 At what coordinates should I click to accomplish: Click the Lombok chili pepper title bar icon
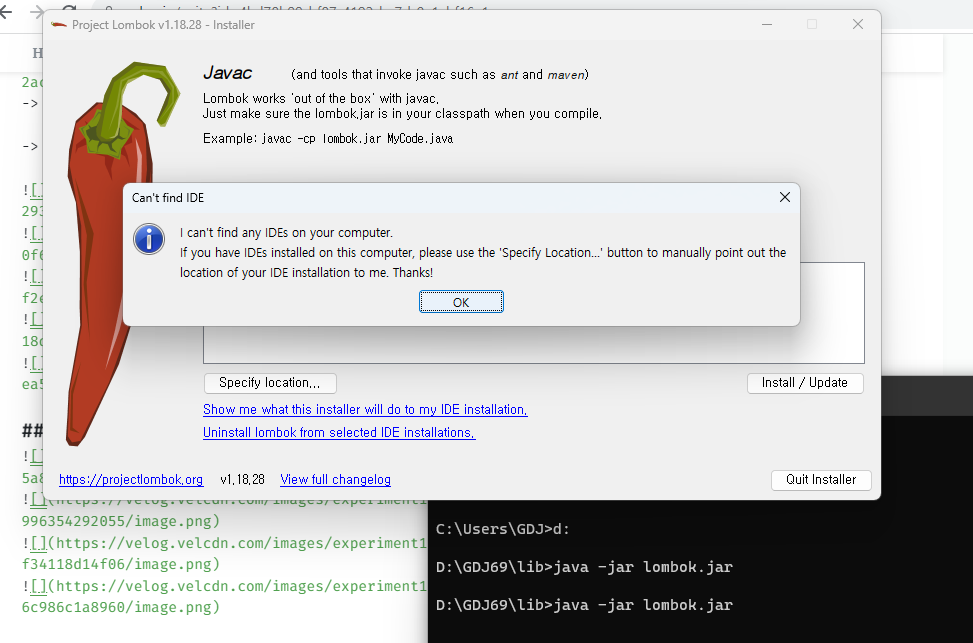[x=59, y=25]
